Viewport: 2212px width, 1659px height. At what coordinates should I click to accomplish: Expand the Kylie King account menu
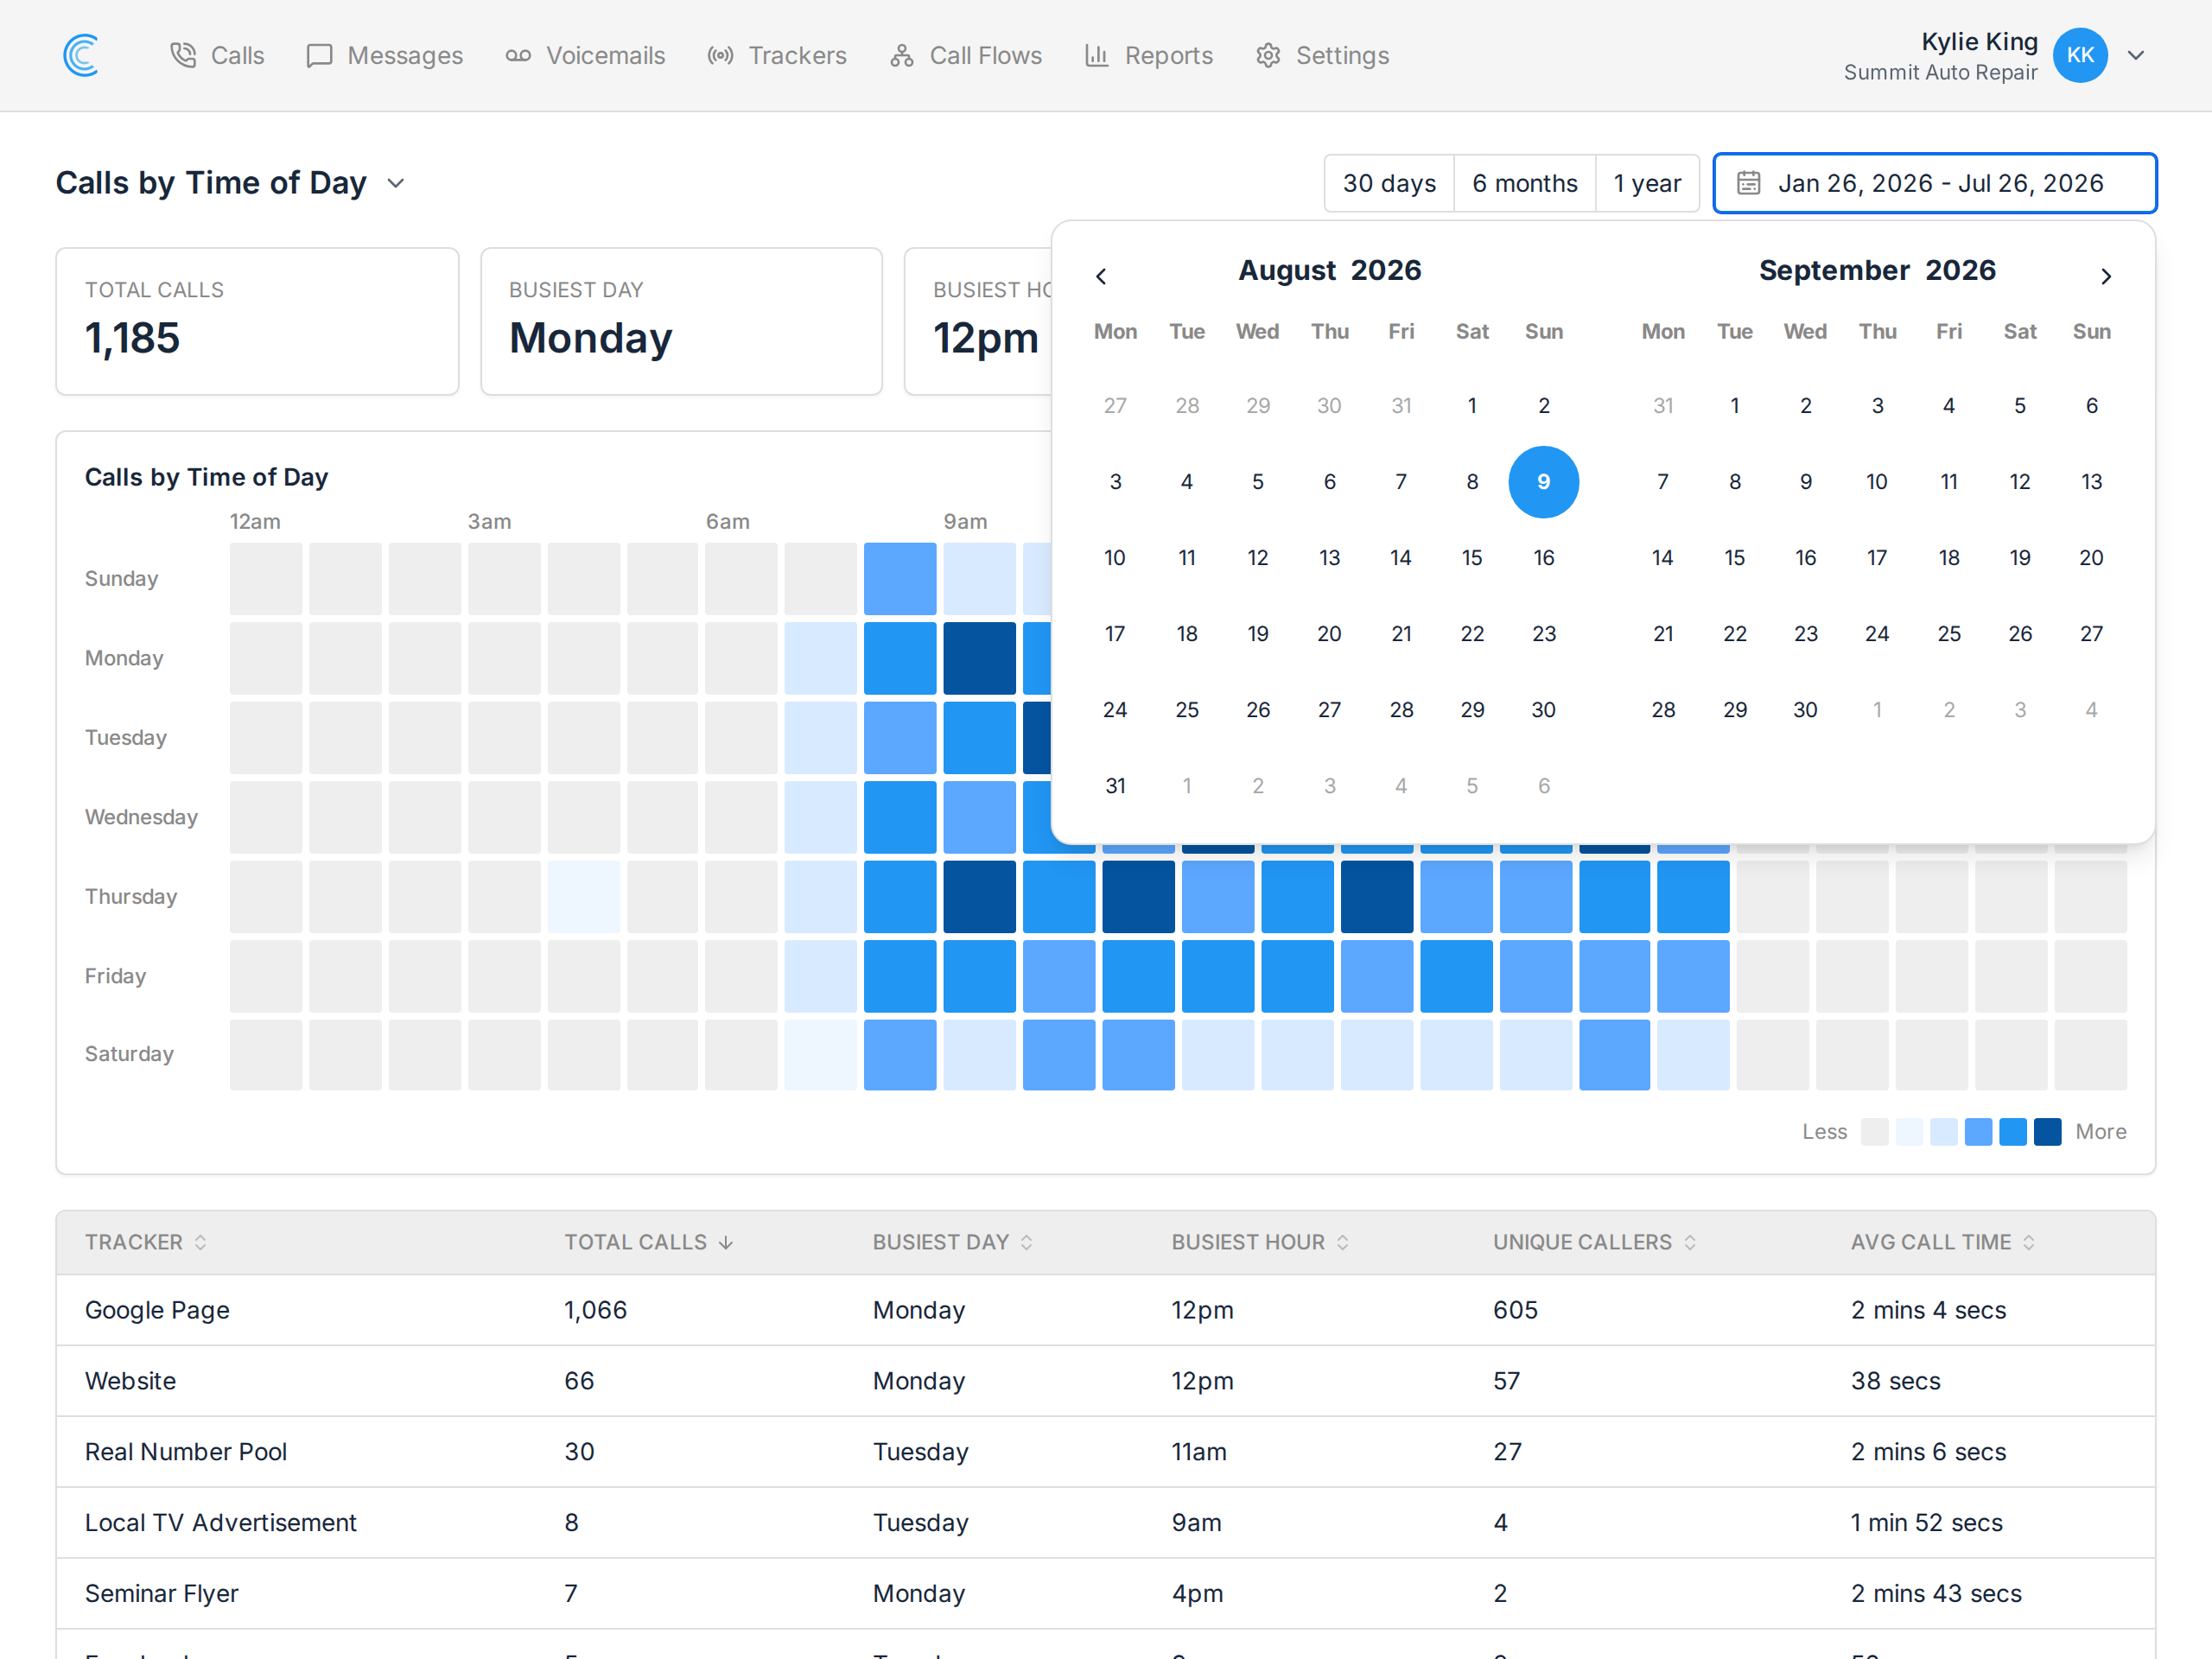[2136, 55]
